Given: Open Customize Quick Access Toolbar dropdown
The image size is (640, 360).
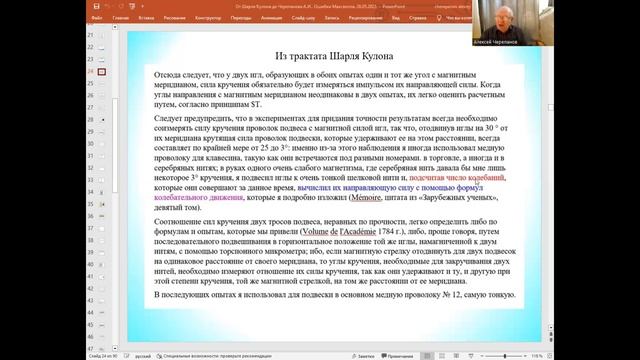Looking at the screenshot, I should pos(142,6).
